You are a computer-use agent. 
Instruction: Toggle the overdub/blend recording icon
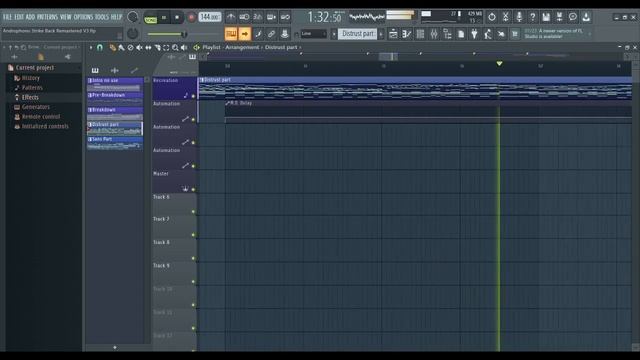tap(271, 17)
